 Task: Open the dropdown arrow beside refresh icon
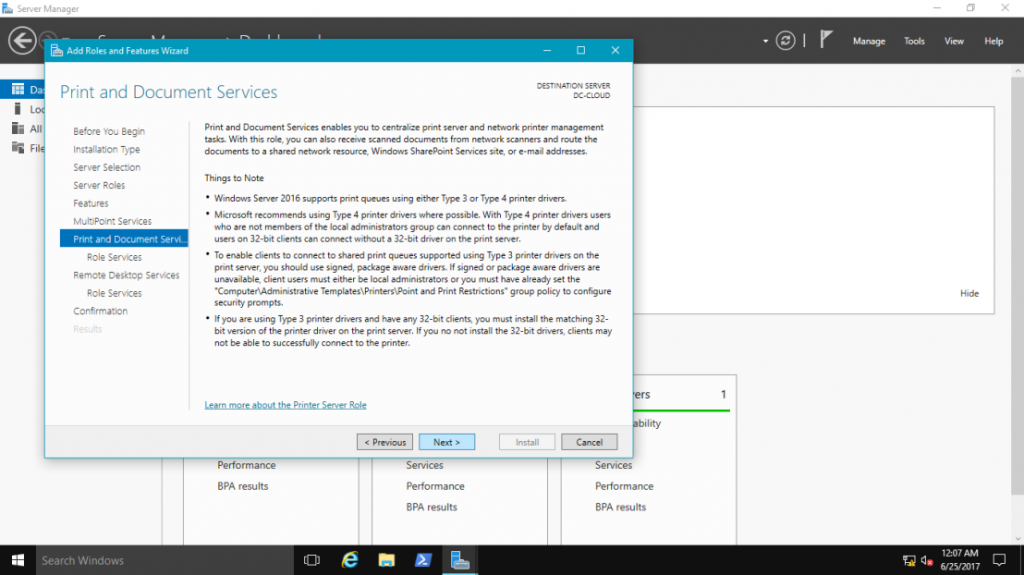click(765, 41)
